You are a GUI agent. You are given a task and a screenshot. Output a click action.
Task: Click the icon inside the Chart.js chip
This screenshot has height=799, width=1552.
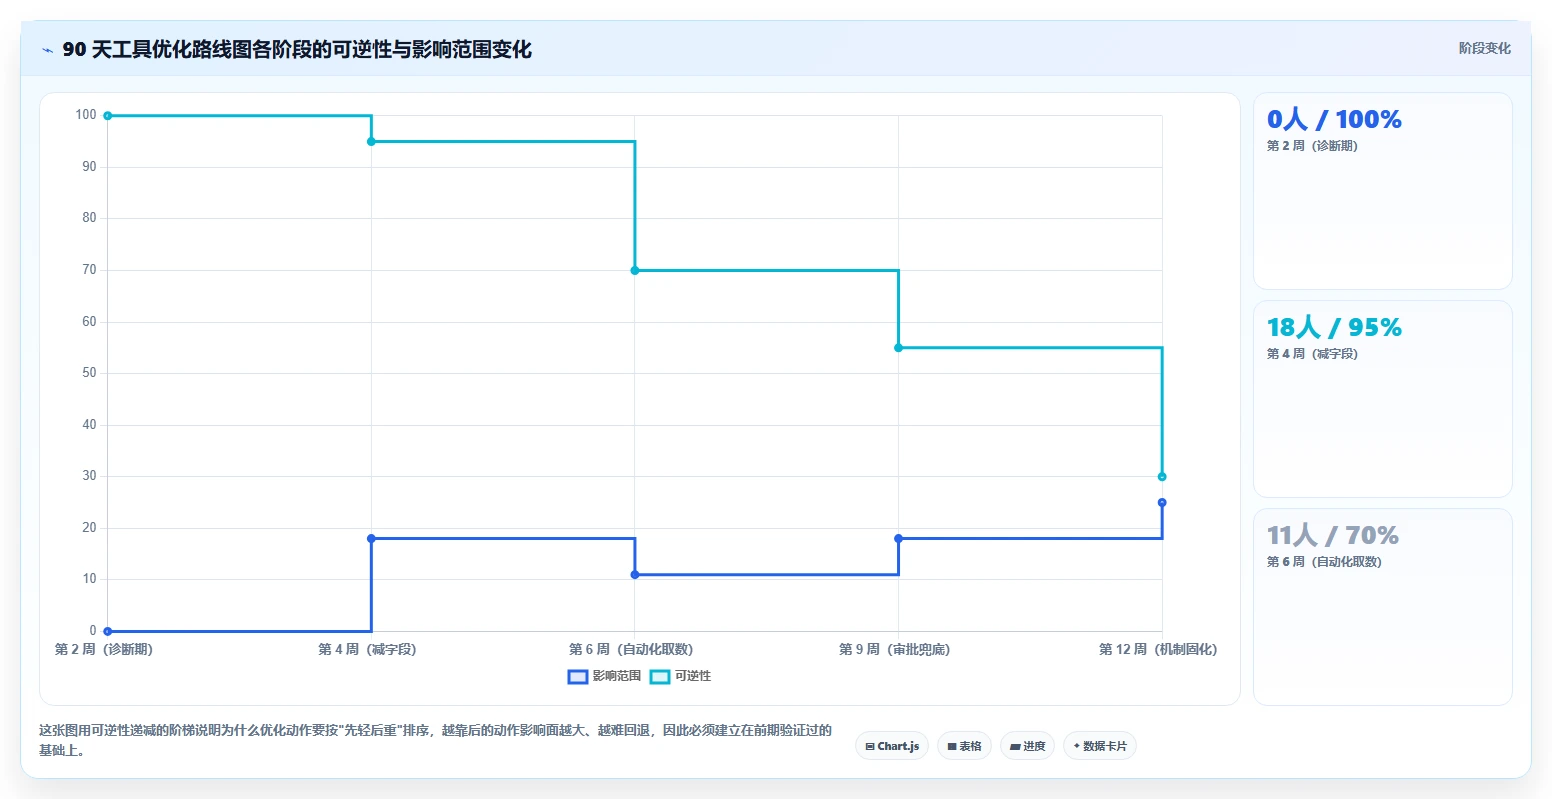pos(870,747)
